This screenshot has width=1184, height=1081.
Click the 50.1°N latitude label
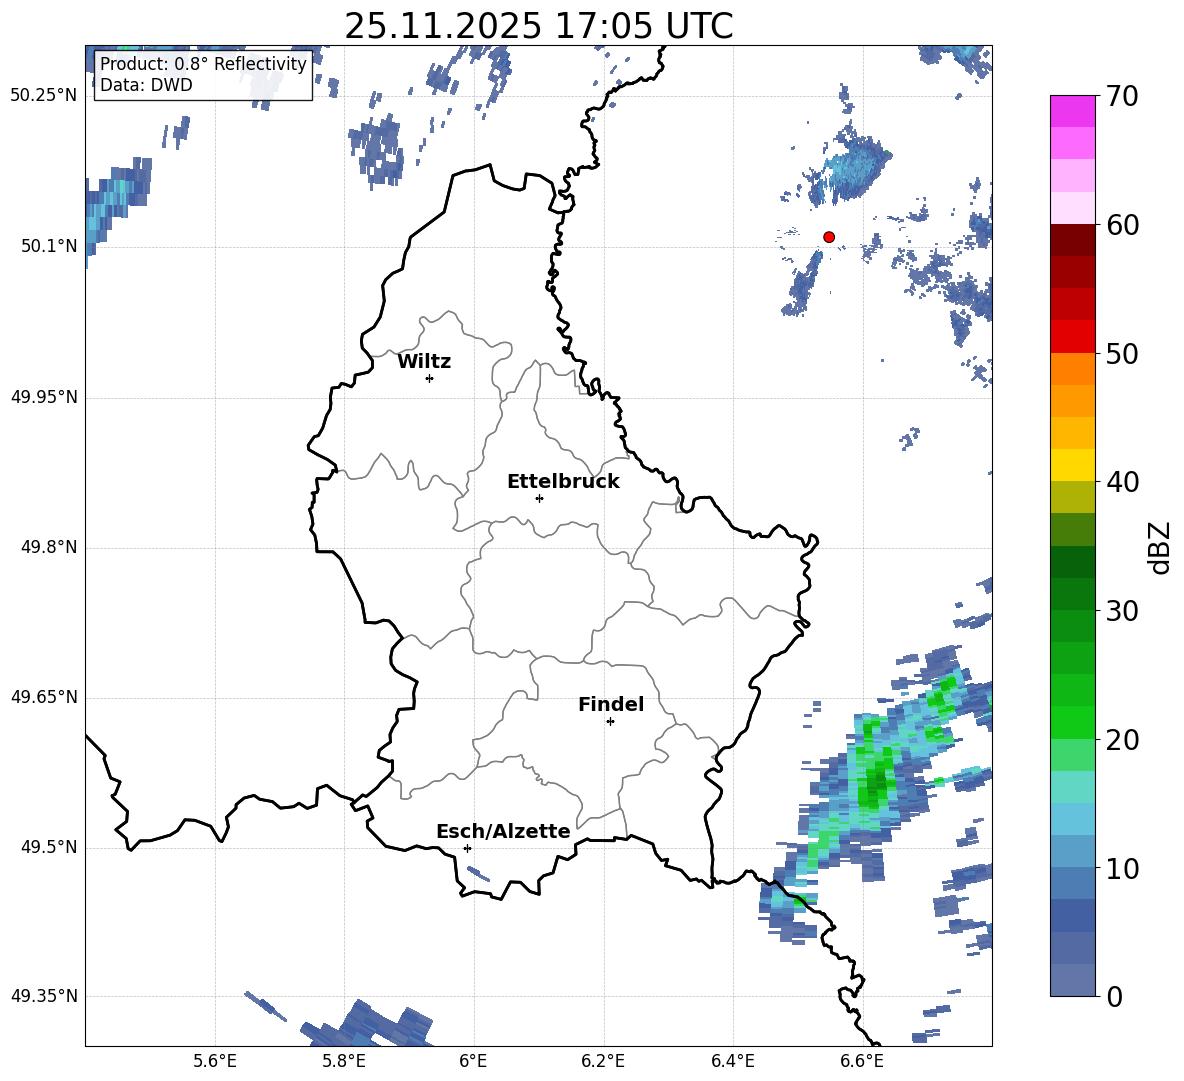click(48, 246)
